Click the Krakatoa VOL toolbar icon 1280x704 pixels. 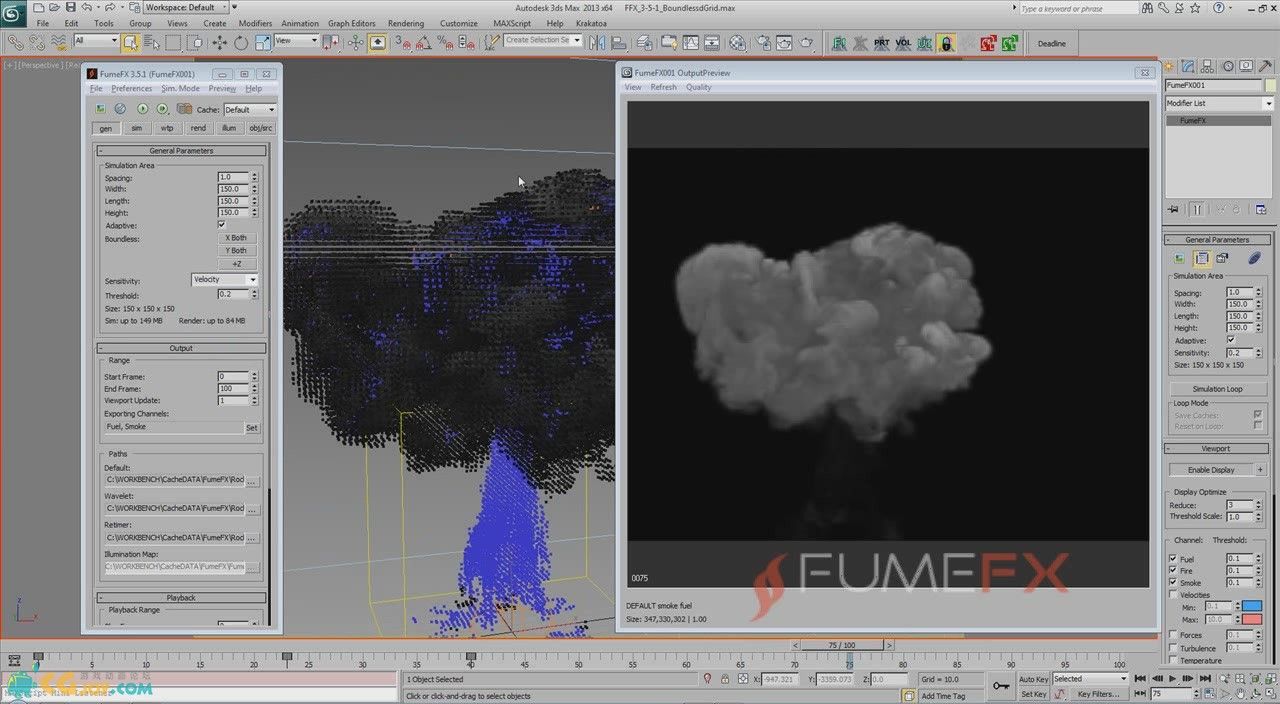(x=903, y=43)
